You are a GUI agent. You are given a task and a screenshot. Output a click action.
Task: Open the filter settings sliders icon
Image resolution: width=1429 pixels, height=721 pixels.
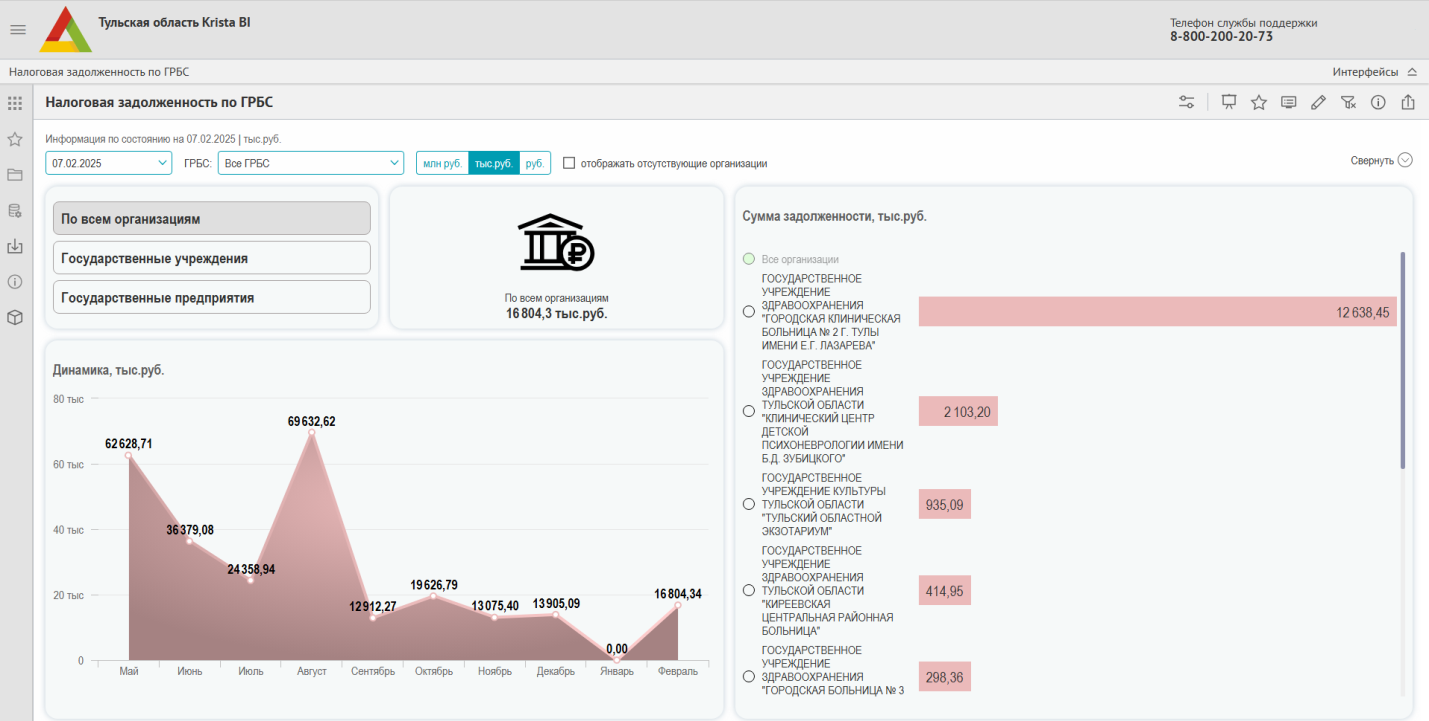pos(1187,102)
